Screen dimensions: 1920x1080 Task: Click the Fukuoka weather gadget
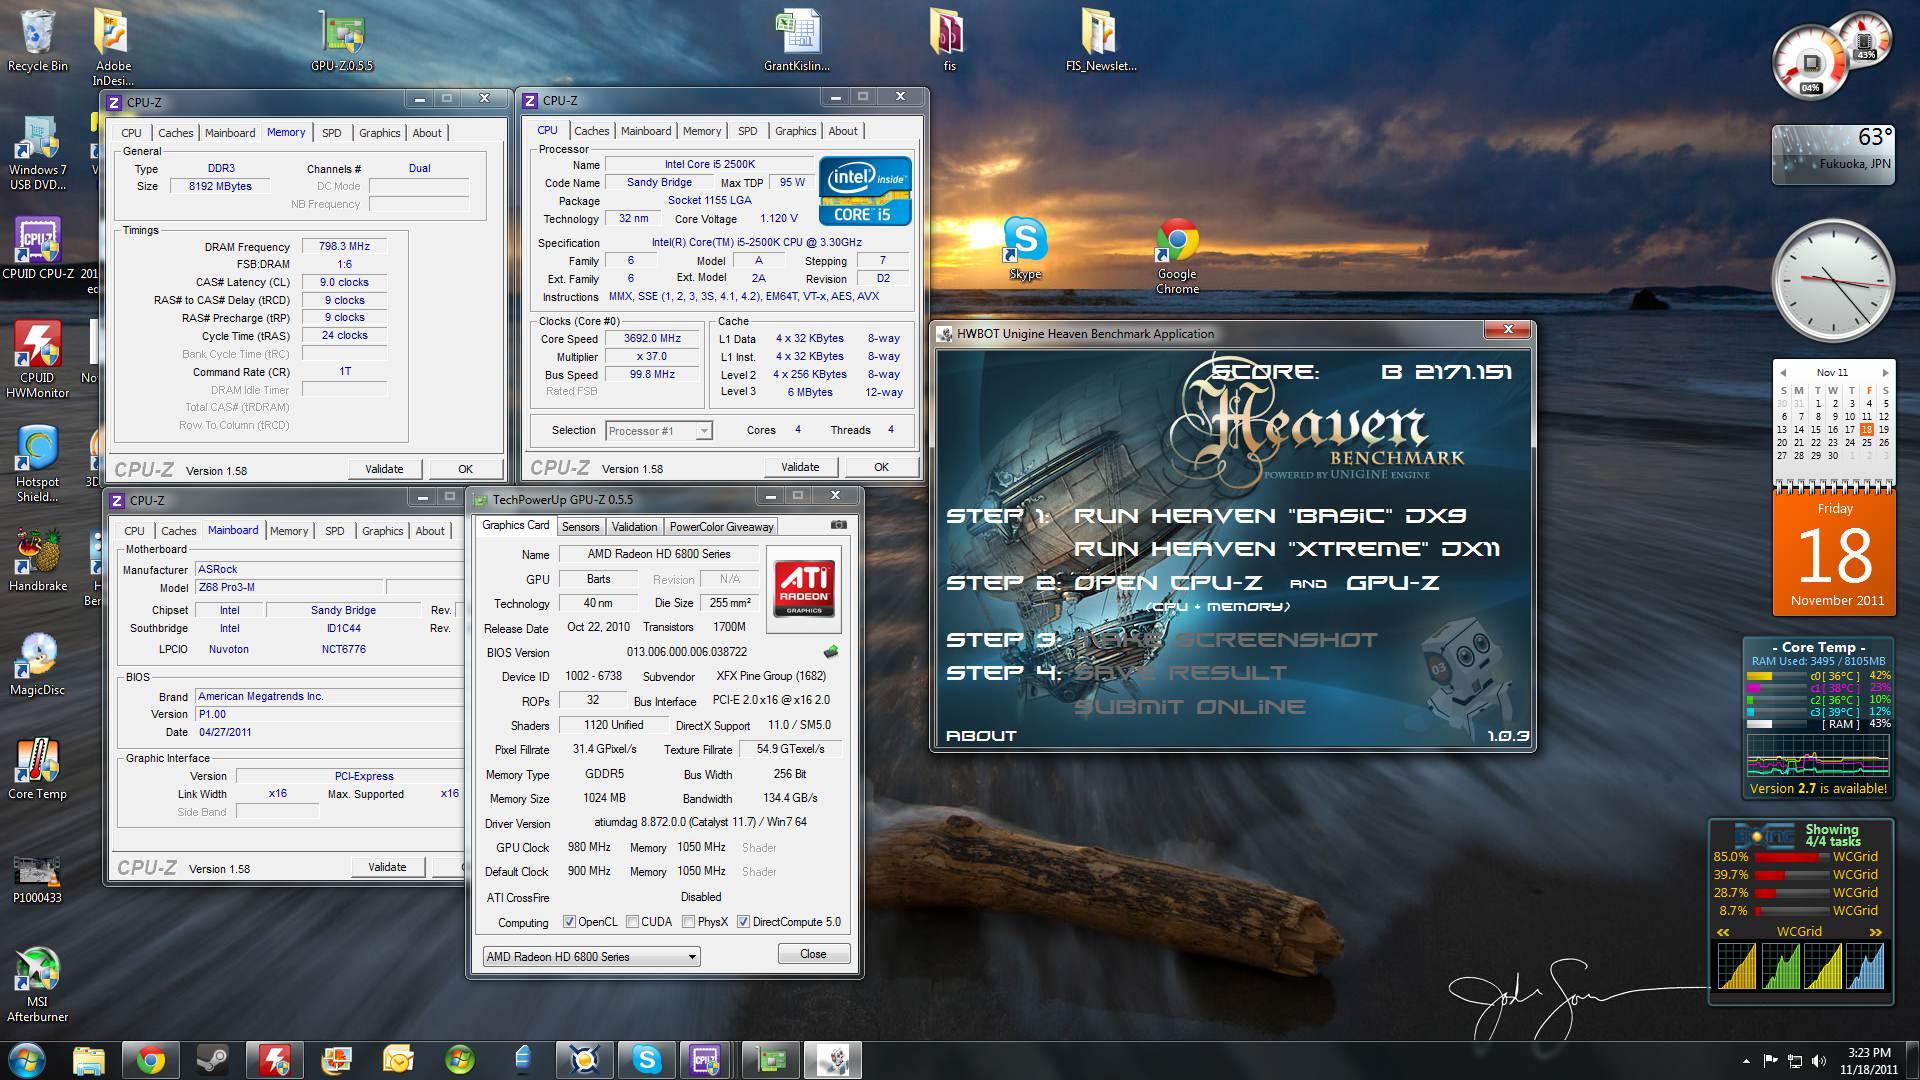point(1833,154)
